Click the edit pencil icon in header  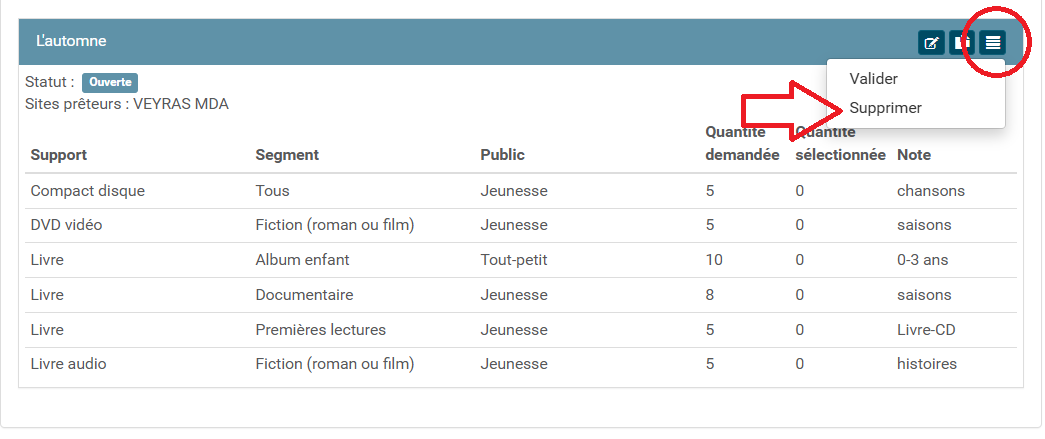point(932,42)
